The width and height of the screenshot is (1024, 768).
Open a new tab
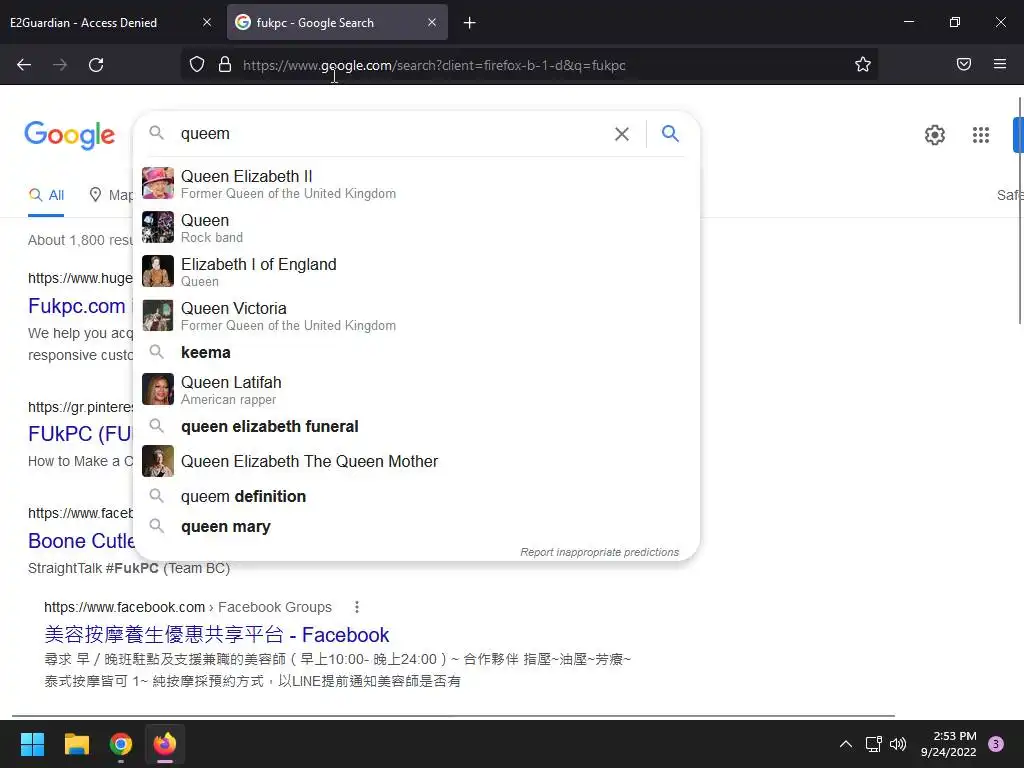tap(470, 23)
